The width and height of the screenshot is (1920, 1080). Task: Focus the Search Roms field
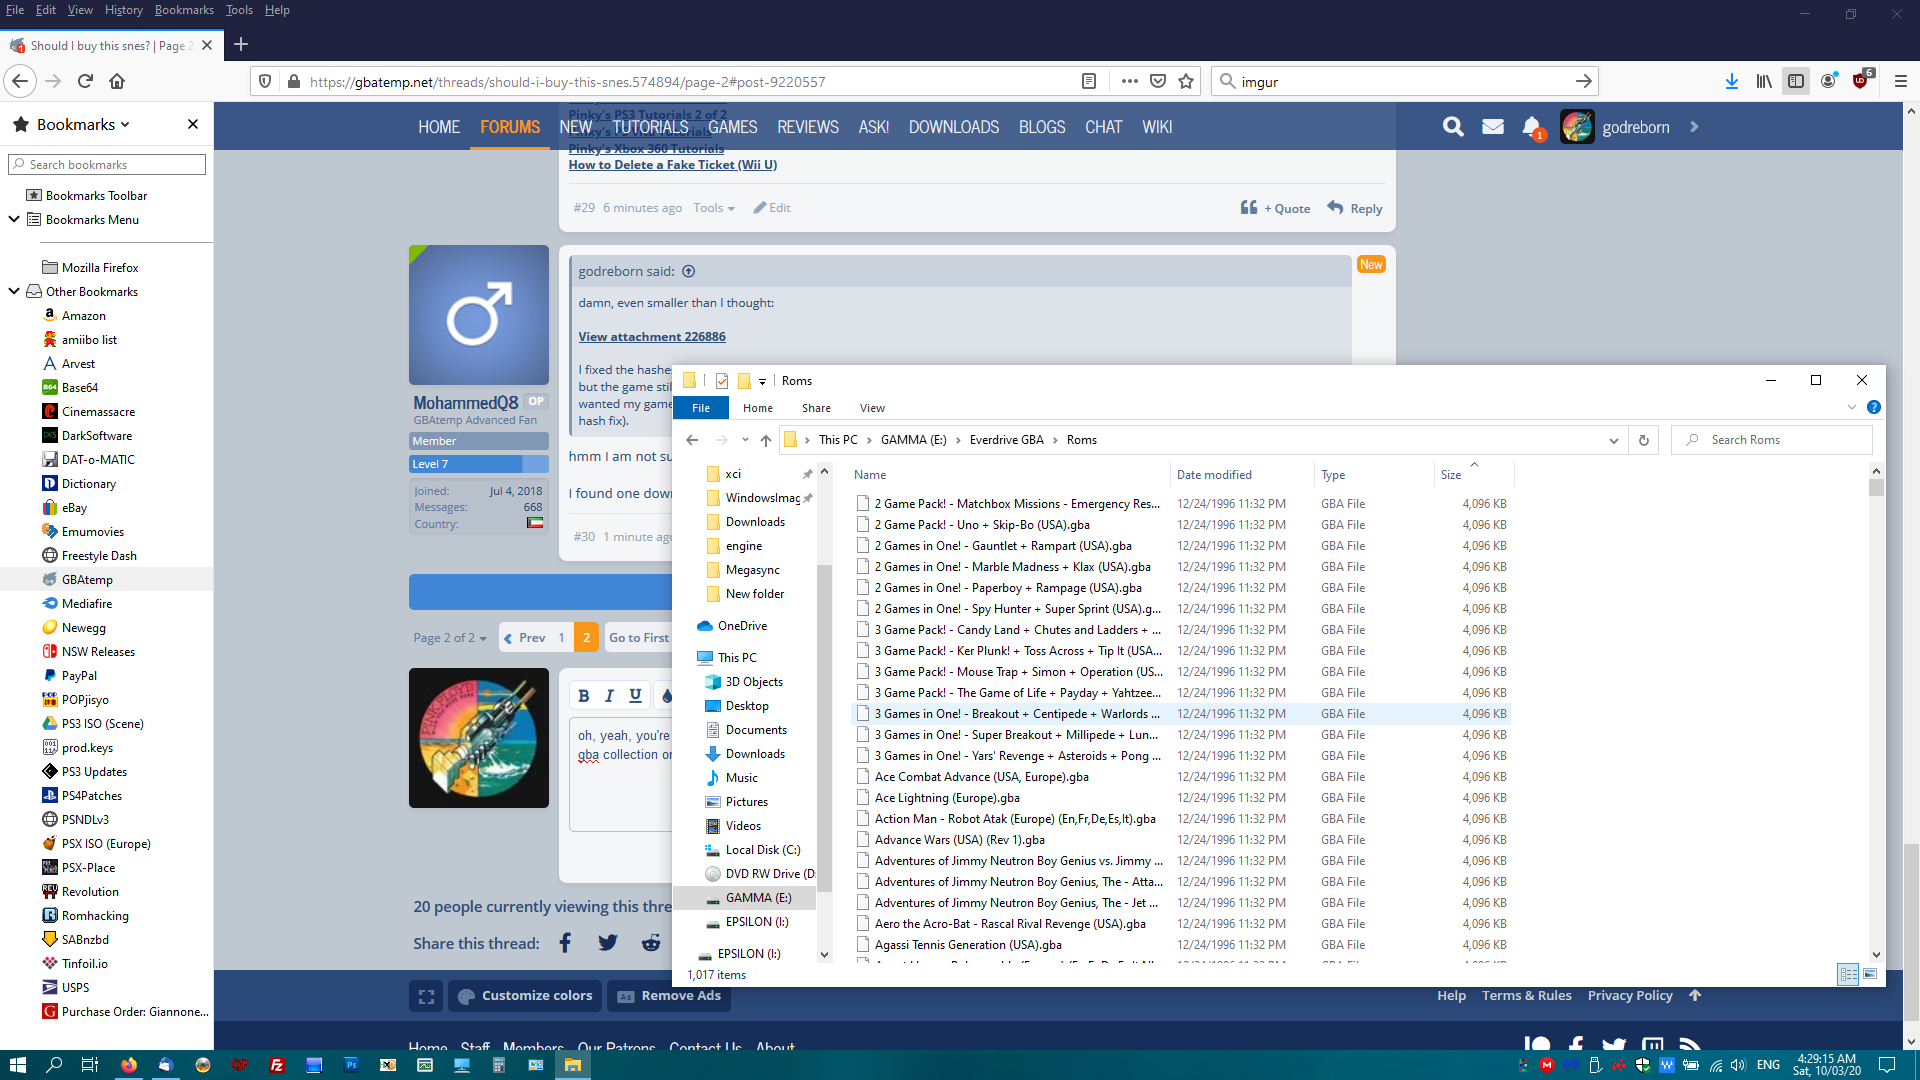pos(1772,440)
